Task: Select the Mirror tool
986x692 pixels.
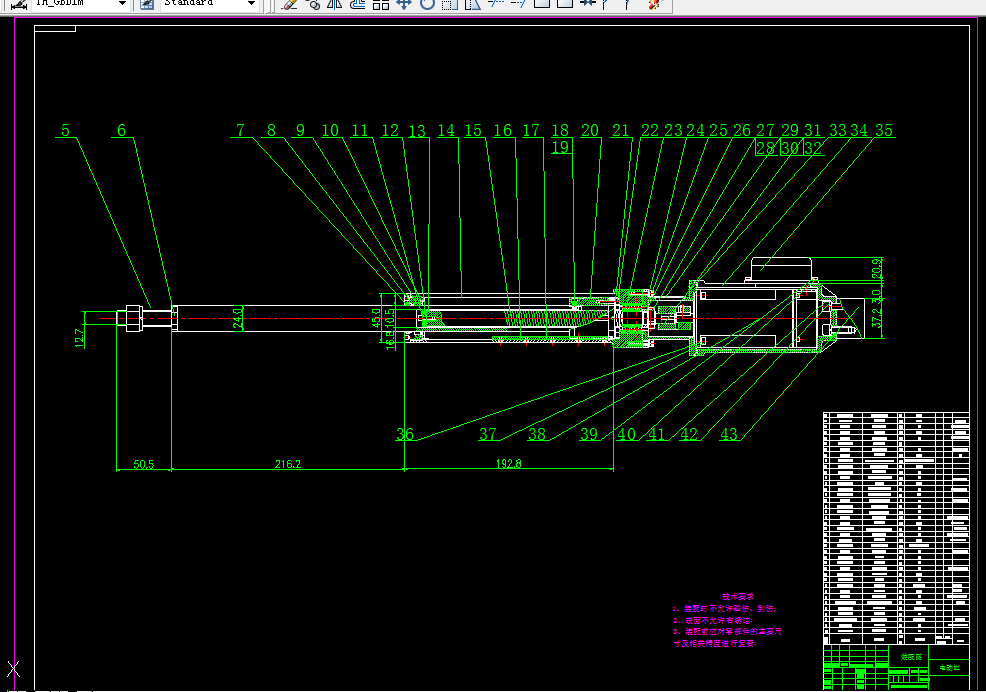Action: (x=335, y=4)
